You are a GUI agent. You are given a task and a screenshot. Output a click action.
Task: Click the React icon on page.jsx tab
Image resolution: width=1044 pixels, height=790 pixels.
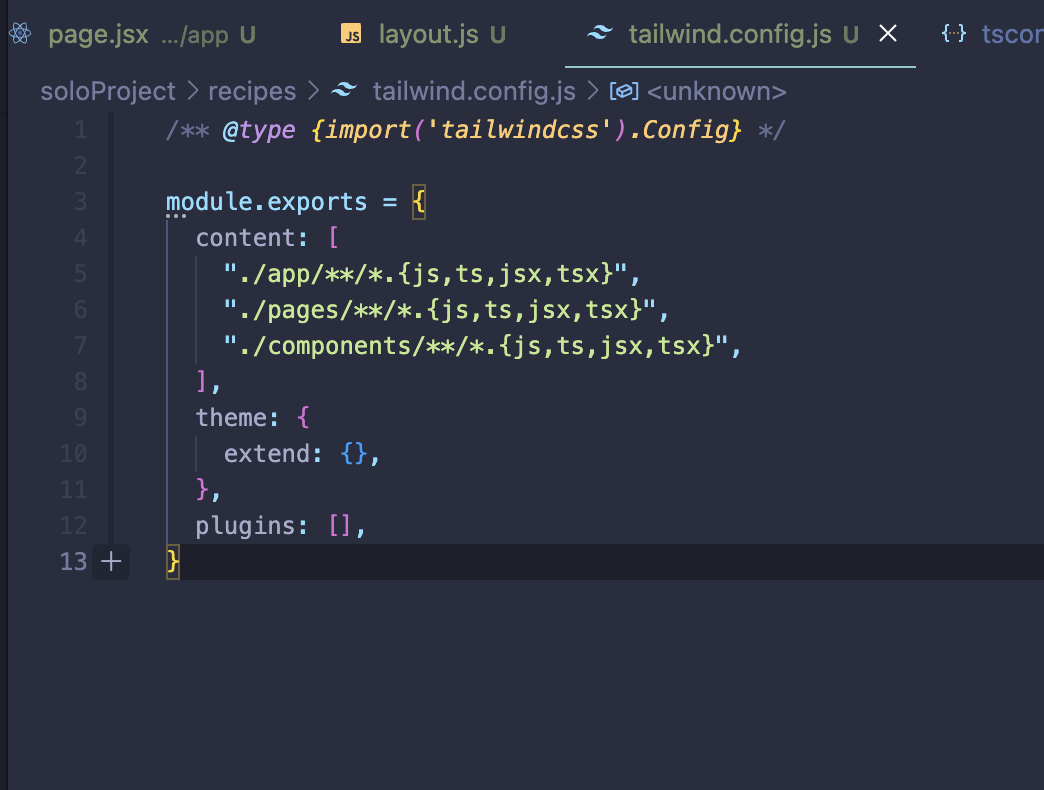tap(18, 33)
